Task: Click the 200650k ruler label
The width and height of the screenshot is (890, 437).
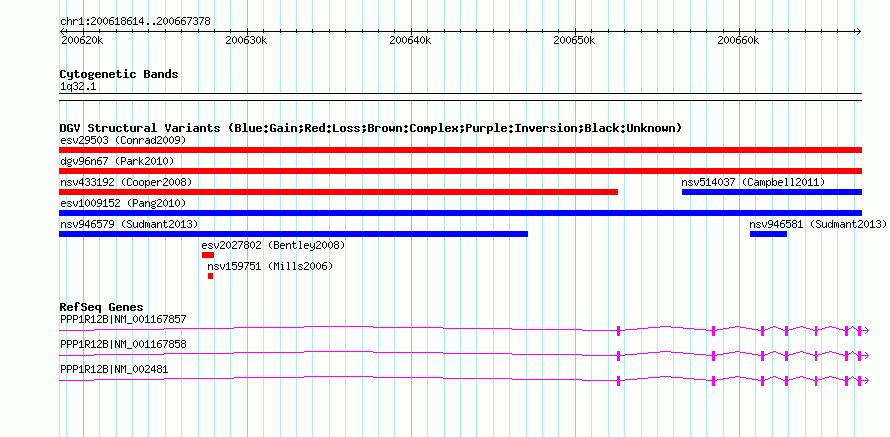Action: coord(574,41)
